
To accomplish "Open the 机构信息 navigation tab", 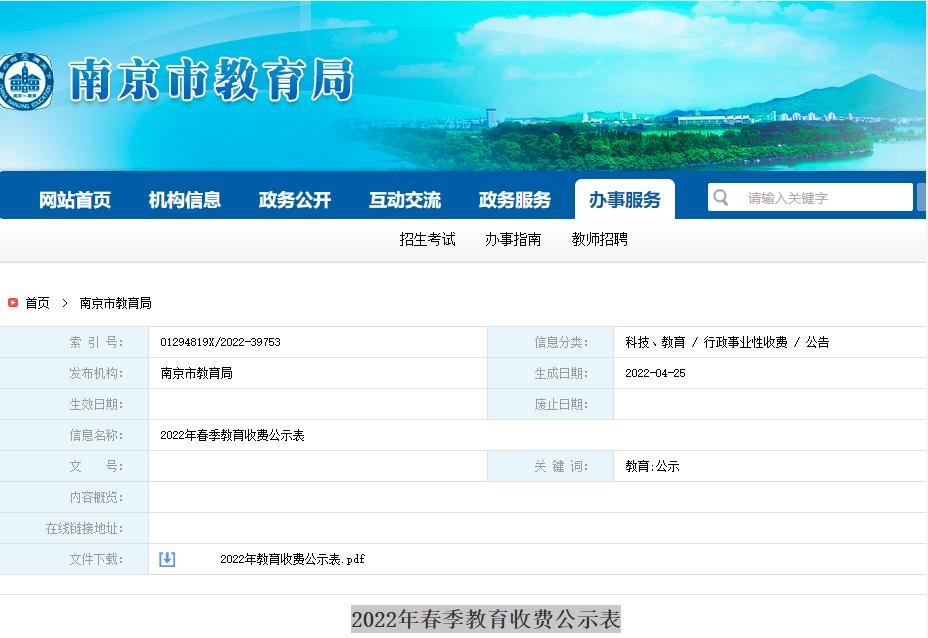I will (185, 200).
